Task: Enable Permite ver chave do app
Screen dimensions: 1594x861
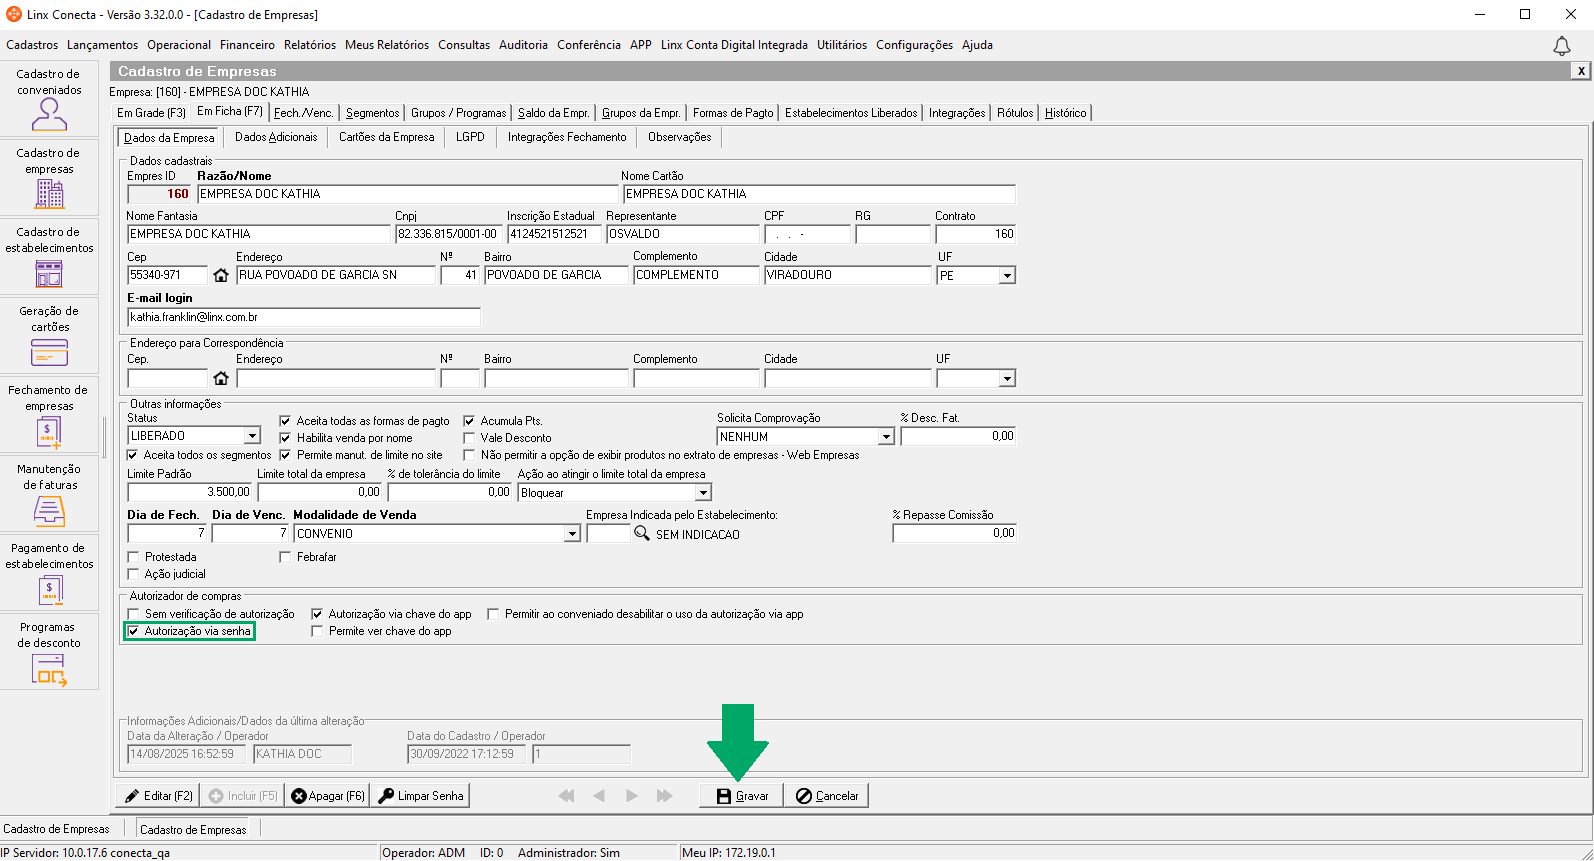Action: [x=317, y=631]
